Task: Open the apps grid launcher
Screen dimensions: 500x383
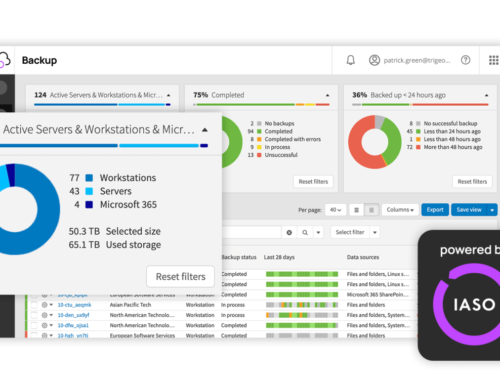Action: tap(494, 60)
